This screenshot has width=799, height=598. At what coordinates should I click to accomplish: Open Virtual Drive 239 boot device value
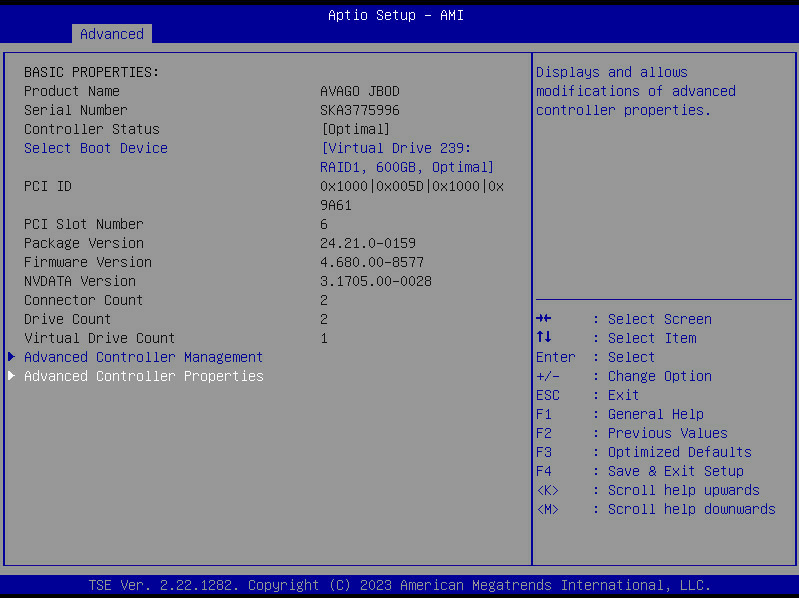[x=407, y=158]
